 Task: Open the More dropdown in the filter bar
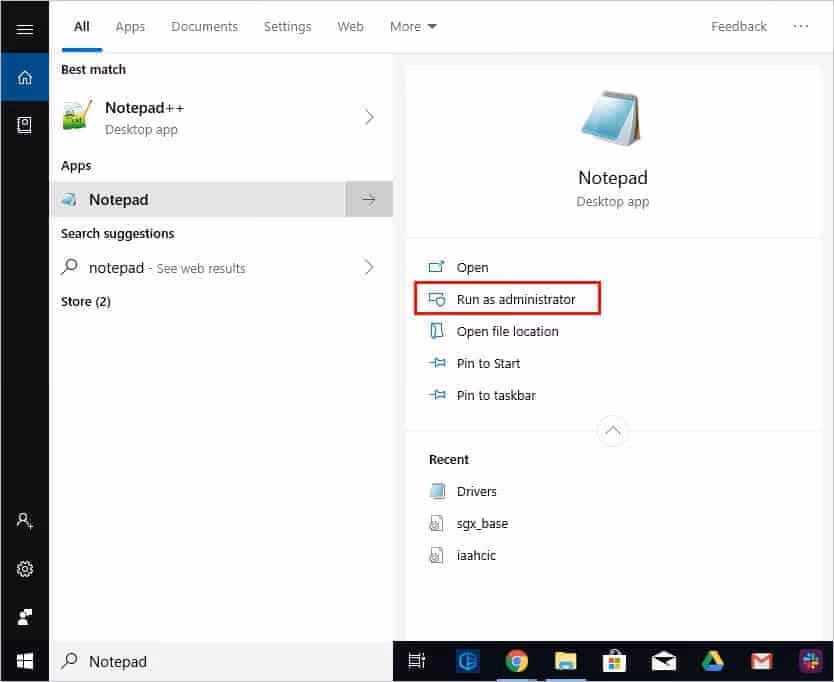tap(412, 26)
